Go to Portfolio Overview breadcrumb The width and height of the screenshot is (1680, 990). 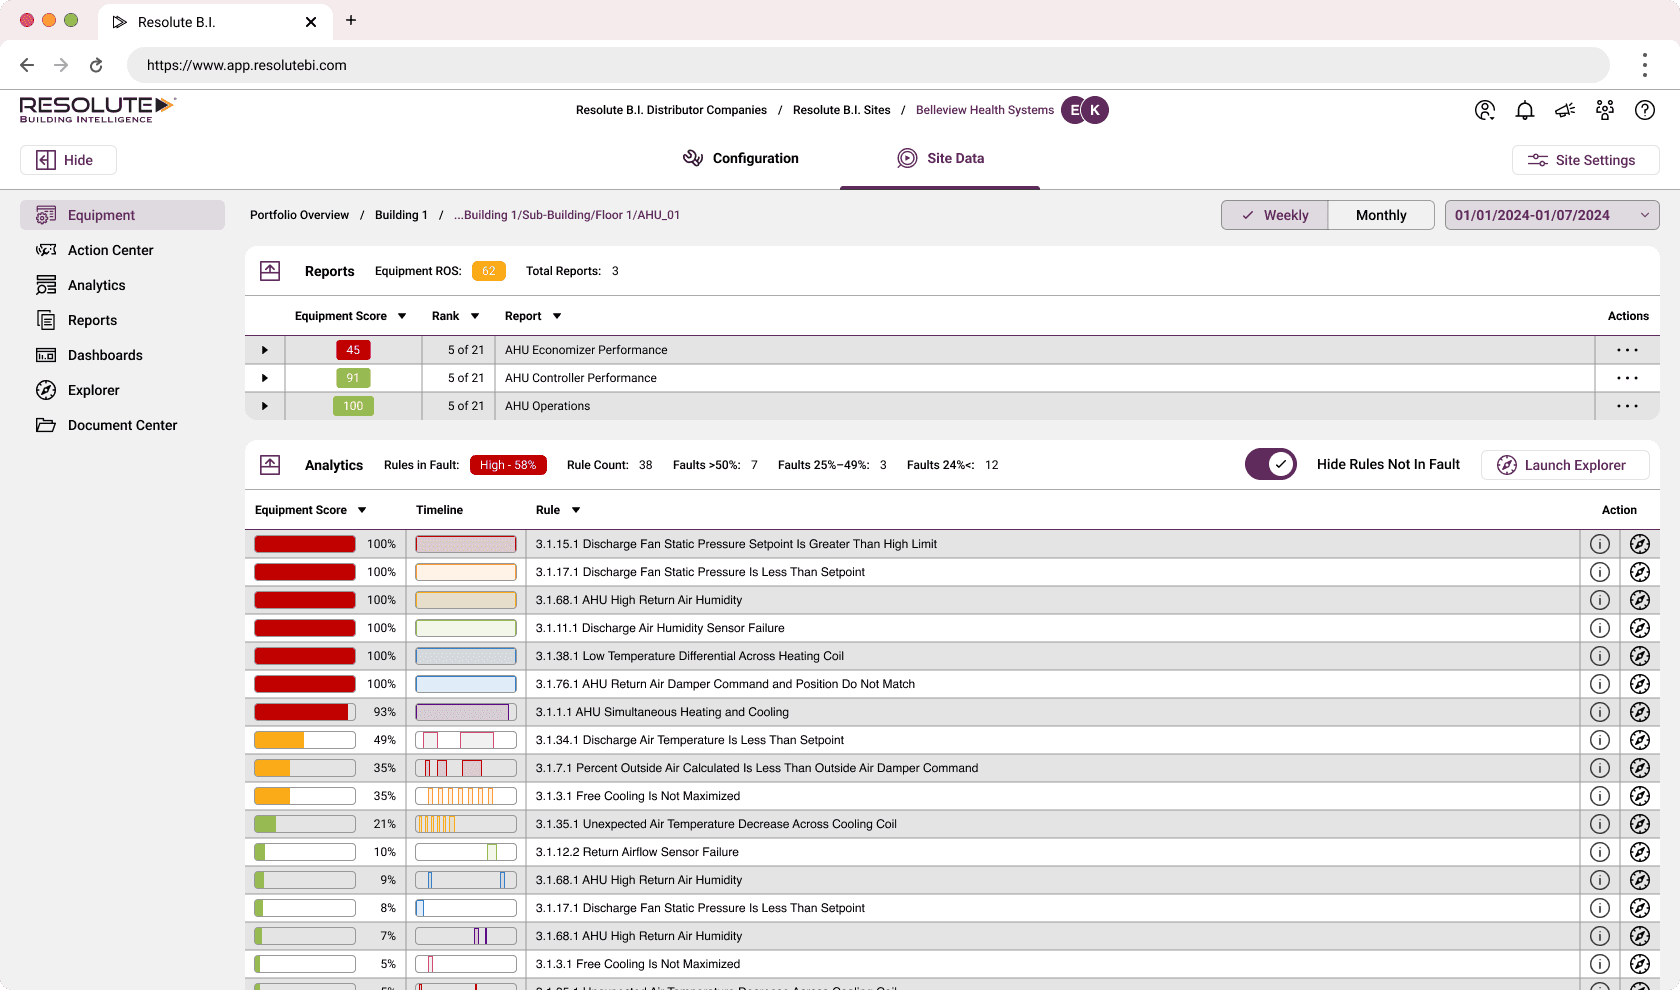tap(299, 215)
